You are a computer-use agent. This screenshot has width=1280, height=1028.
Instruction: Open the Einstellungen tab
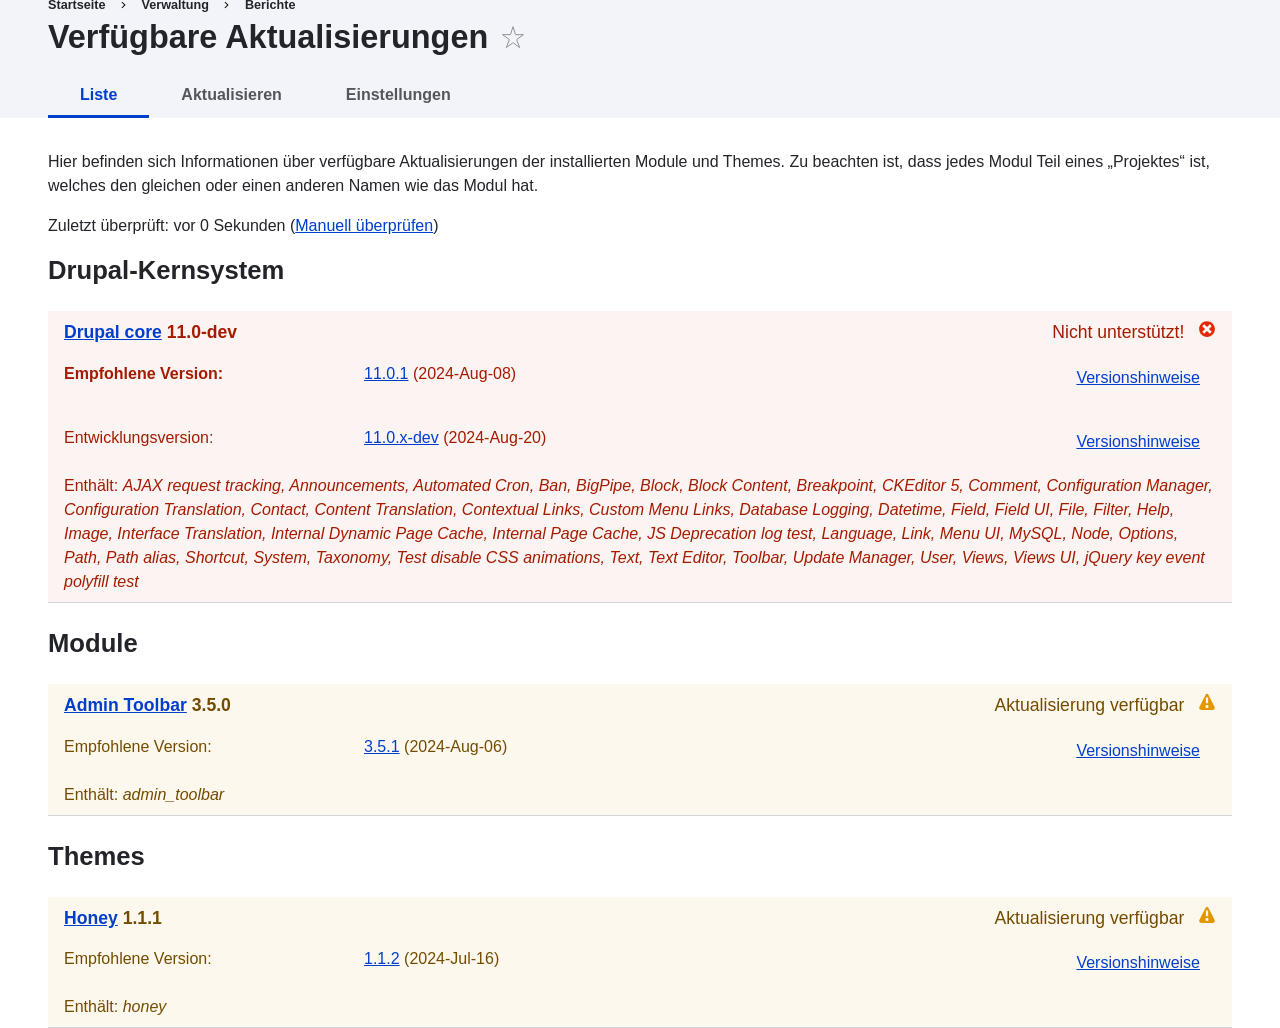(x=398, y=95)
